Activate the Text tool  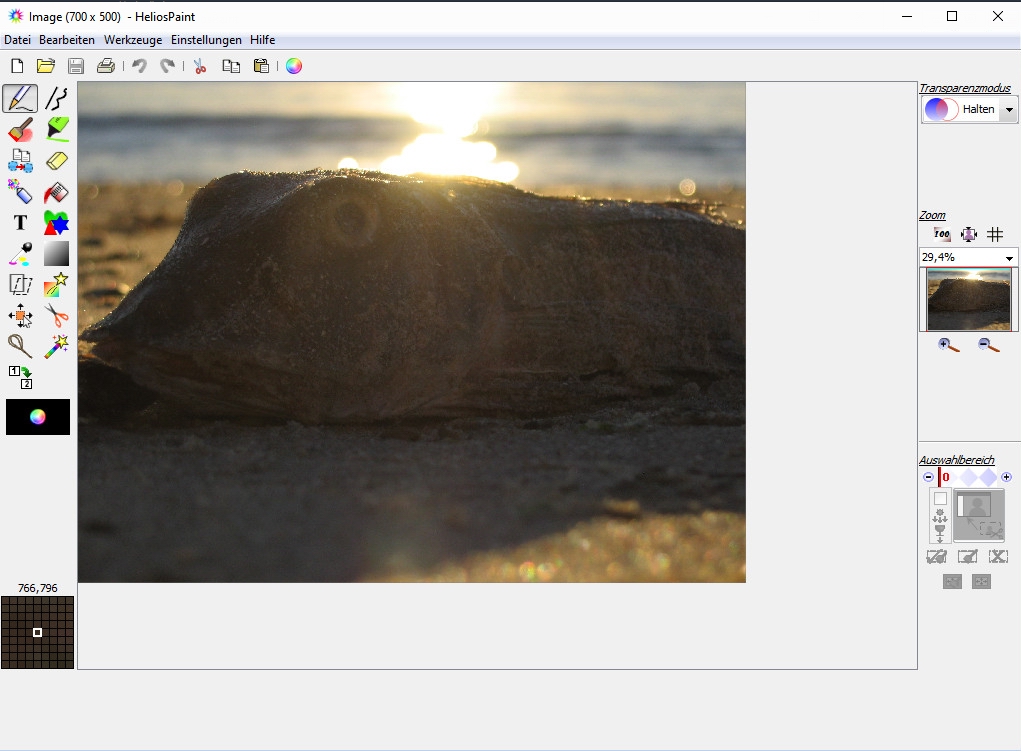[x=20, y=223]
